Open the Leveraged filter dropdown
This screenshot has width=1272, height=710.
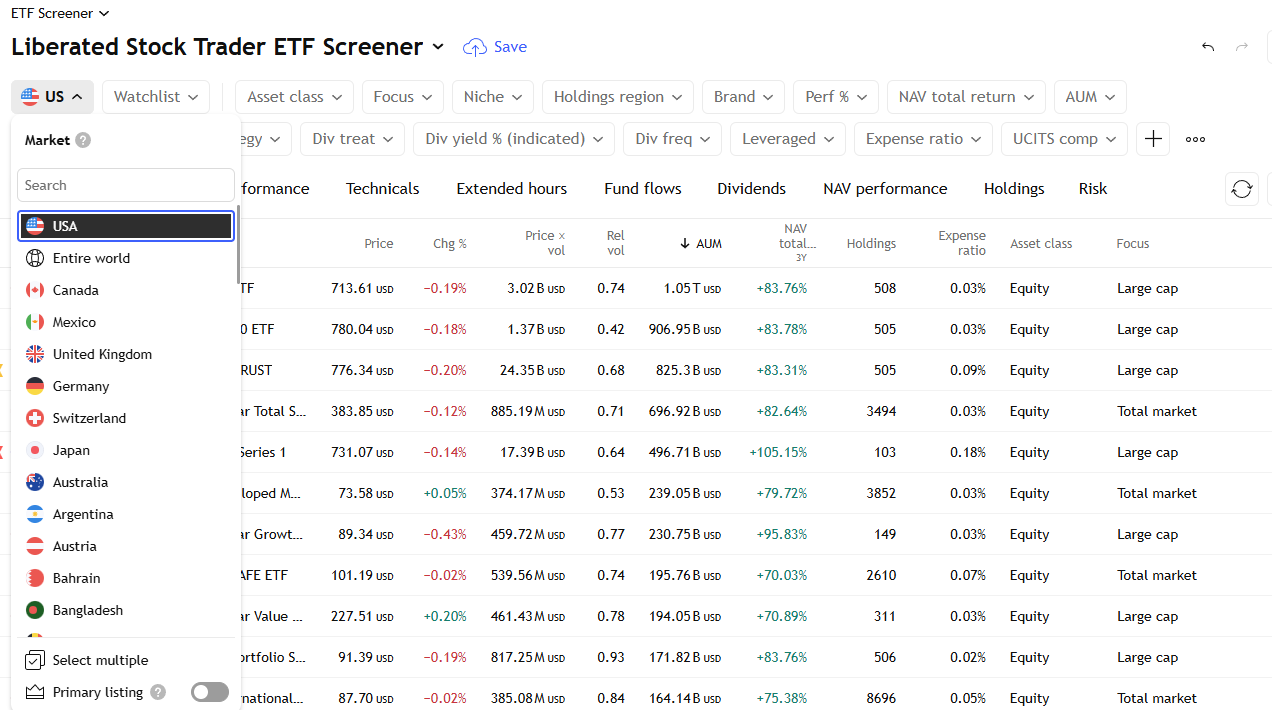[788, 139]
